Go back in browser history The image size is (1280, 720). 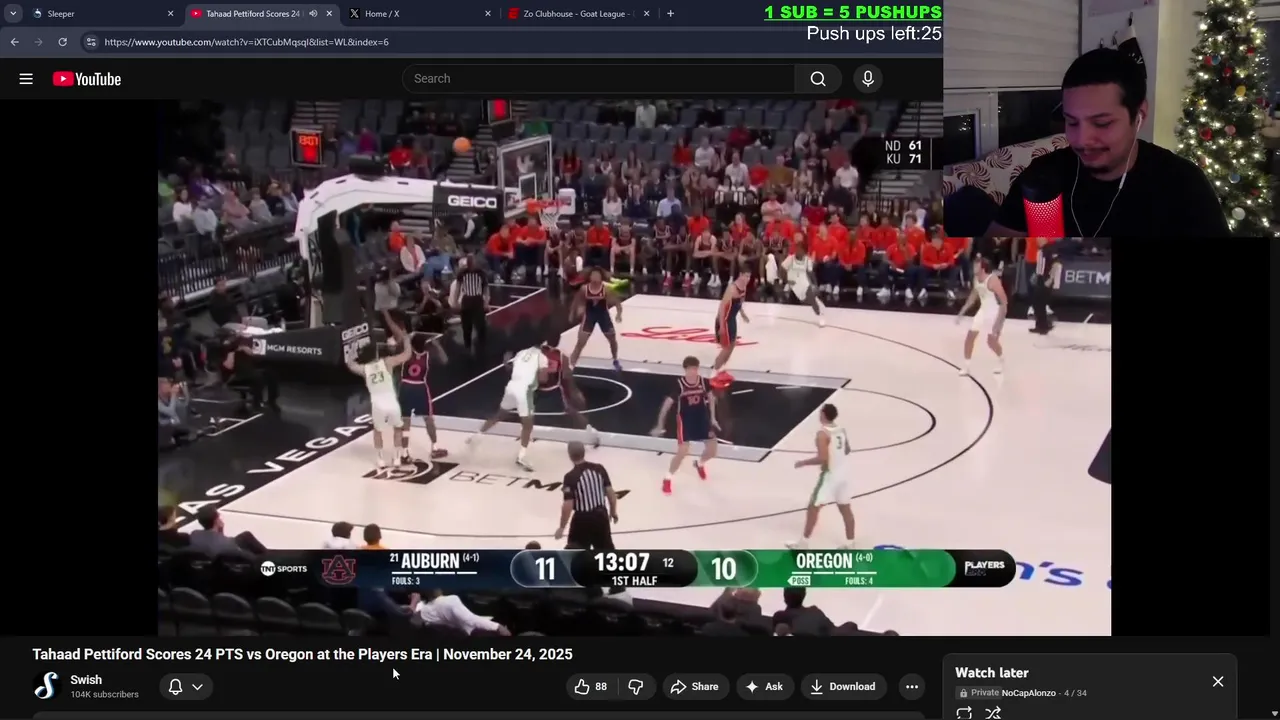tap(14, 42)
